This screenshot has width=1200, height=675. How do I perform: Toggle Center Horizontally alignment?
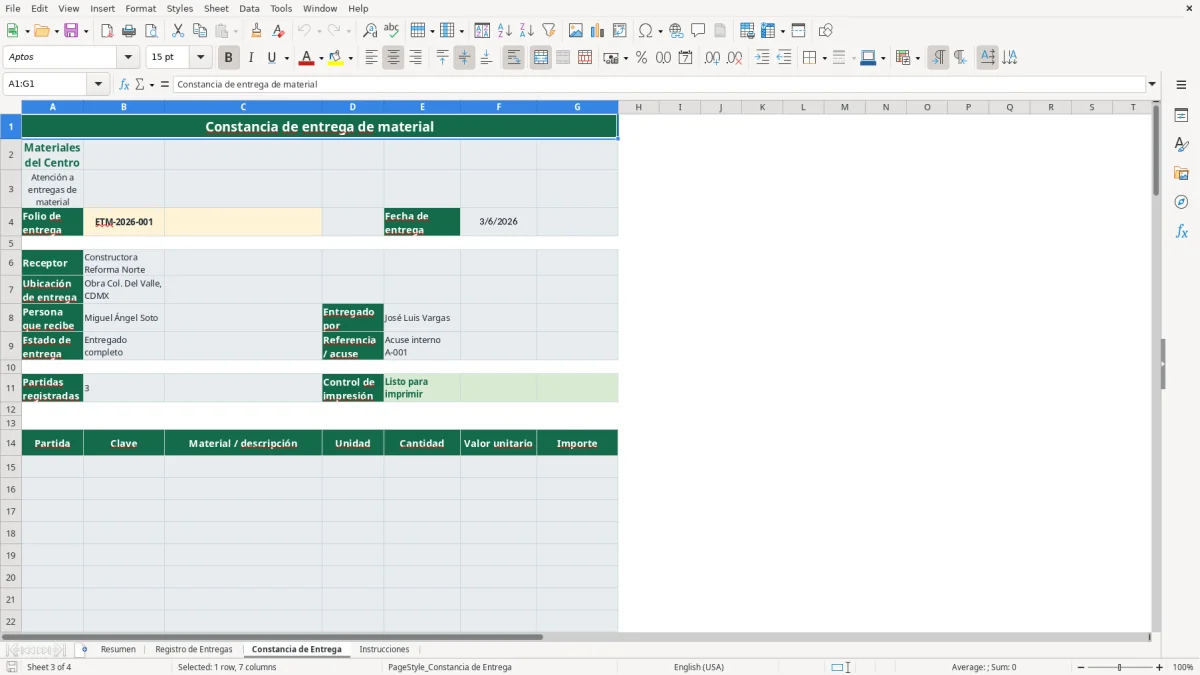(x=393, y=58)
